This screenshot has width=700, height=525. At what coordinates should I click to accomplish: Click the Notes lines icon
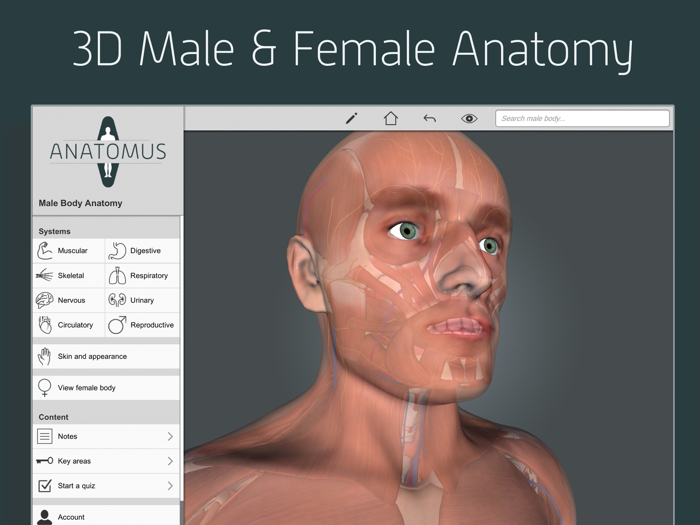point(44,436)
